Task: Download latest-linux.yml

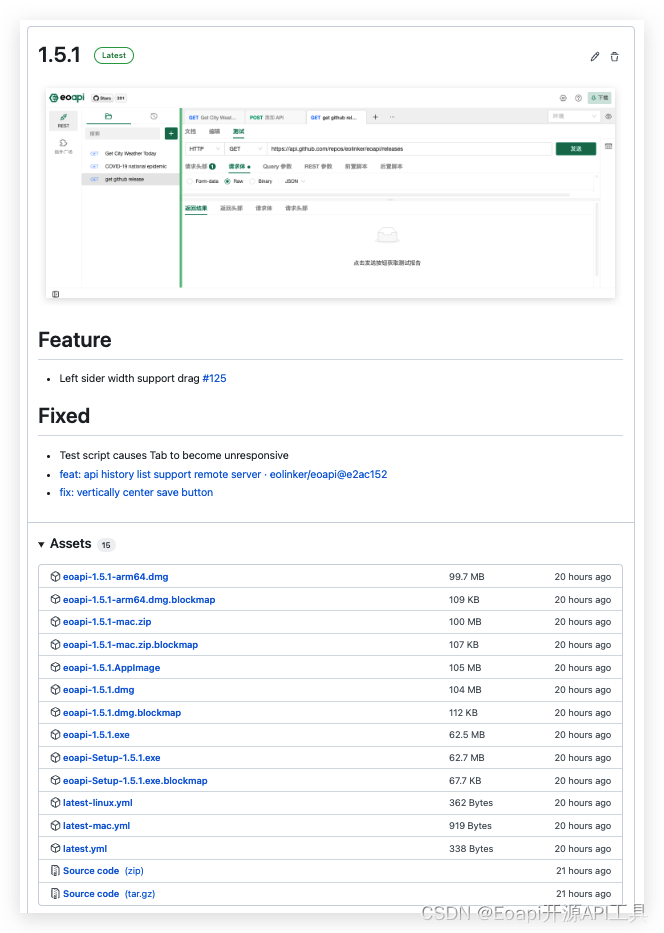Action: [x=98, y=803]
